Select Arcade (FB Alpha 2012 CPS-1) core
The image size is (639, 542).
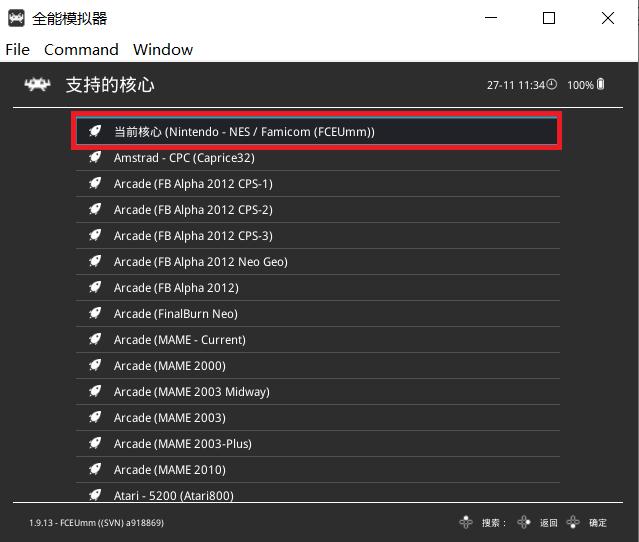pos(318,184)
